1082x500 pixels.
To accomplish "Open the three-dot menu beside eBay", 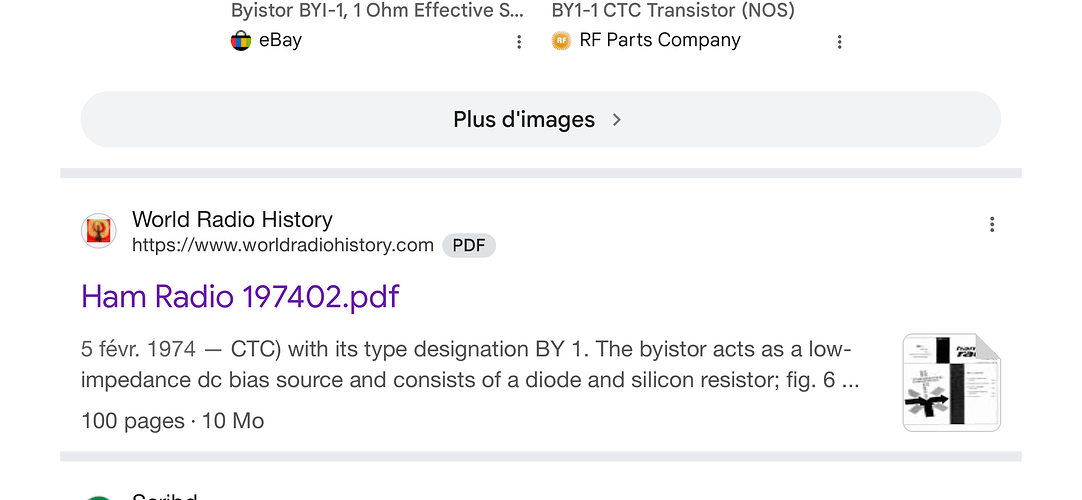I will (519, 42).
